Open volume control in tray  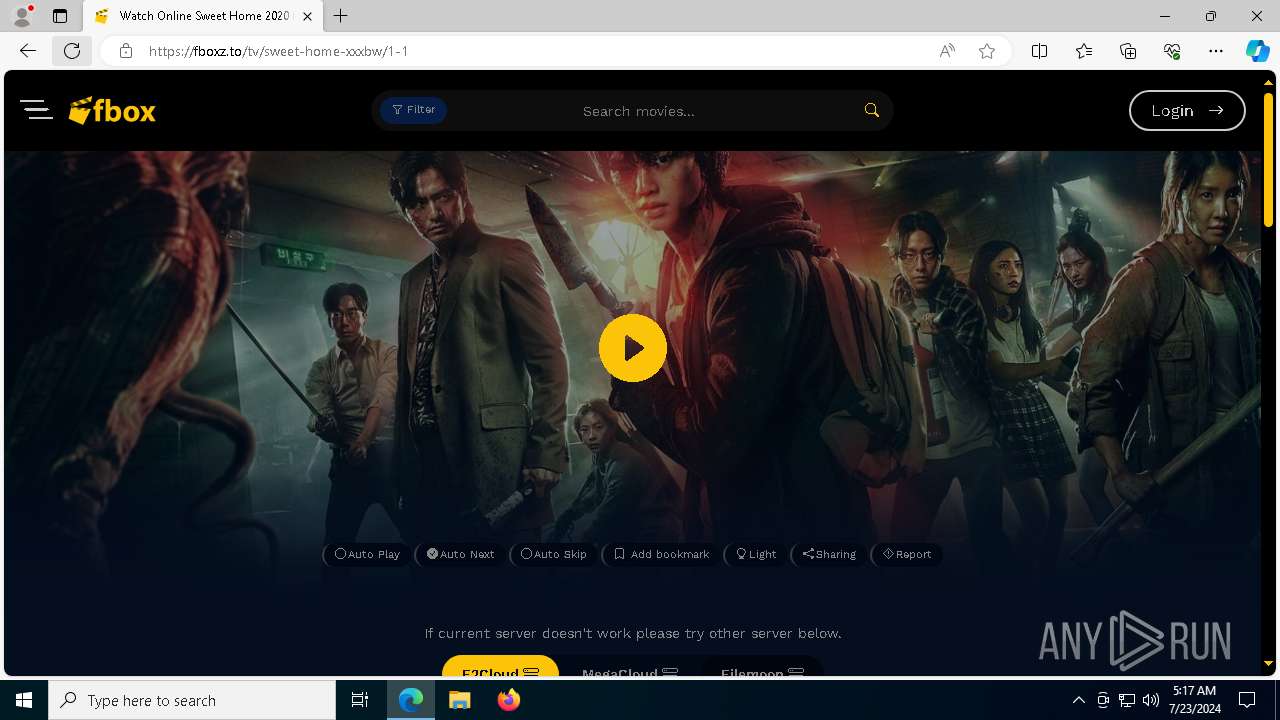1151,700
